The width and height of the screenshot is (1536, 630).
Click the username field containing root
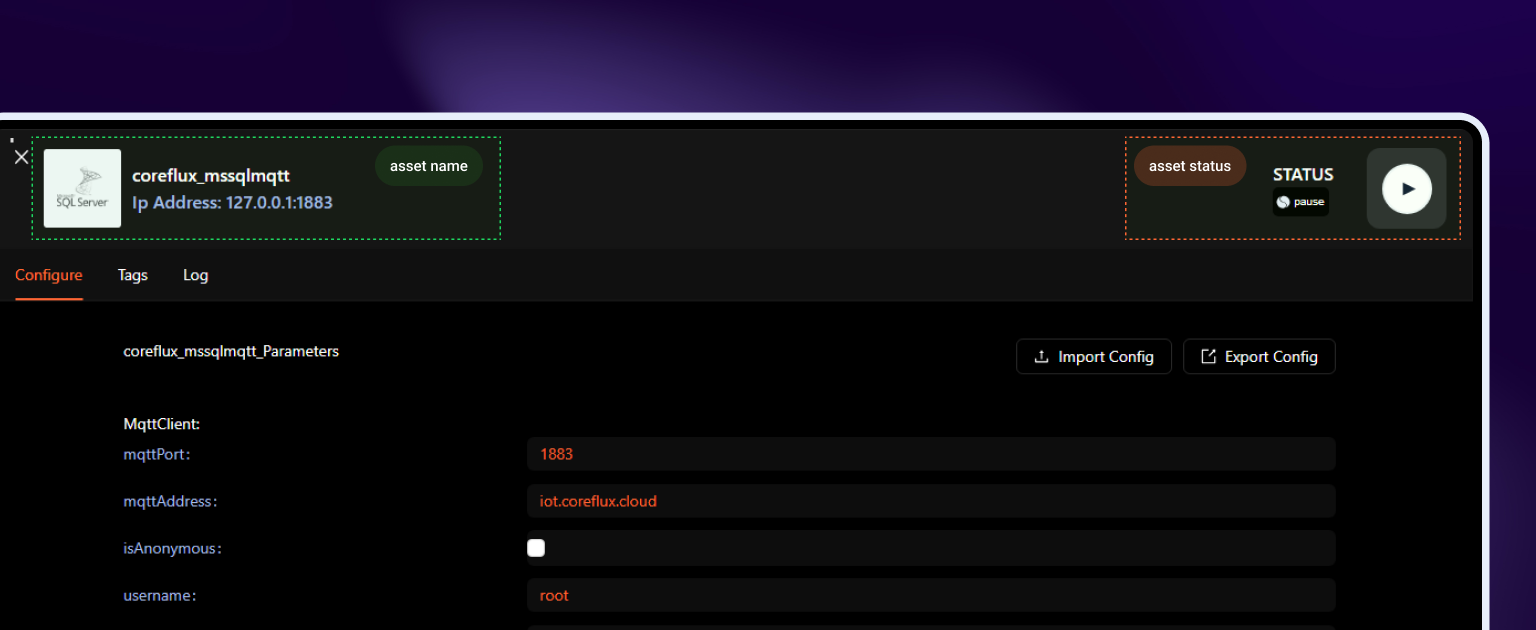click(930, 595)
